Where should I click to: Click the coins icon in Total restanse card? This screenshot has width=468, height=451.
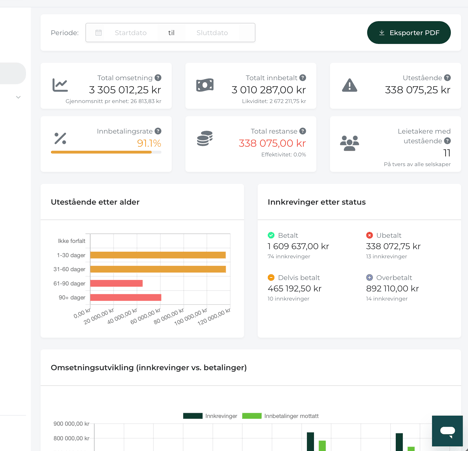click(x=205, y=138)
